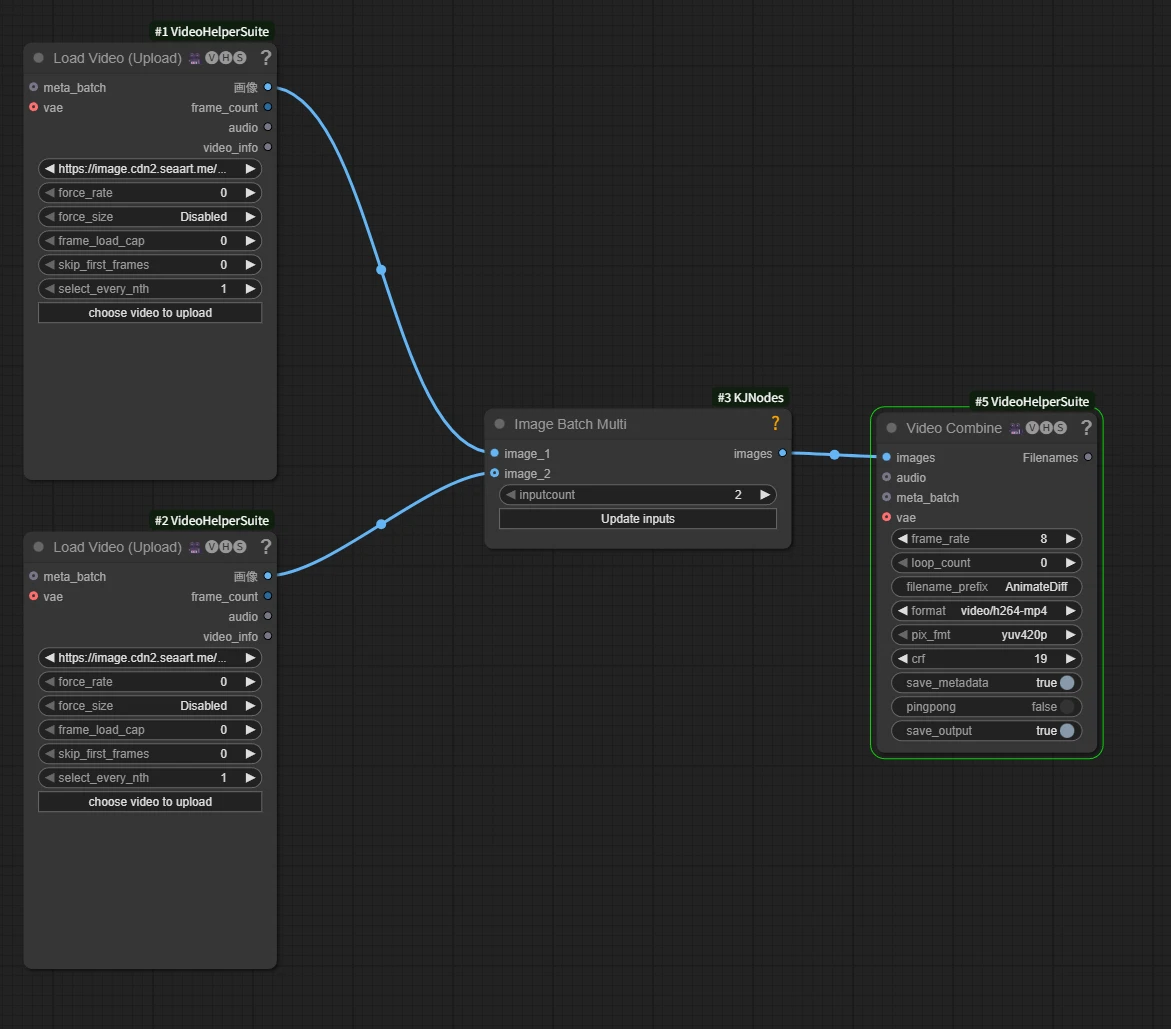The image size is (1171, 1029).
Task: Open force_size dropdown in node #1
Action: click(150, 217)
